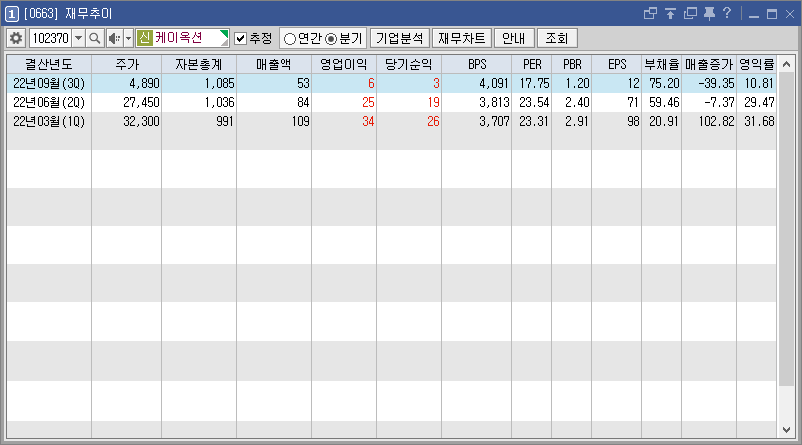Click the PER column header
Viewport: 802px width, 445px height.
pos(531,64)
